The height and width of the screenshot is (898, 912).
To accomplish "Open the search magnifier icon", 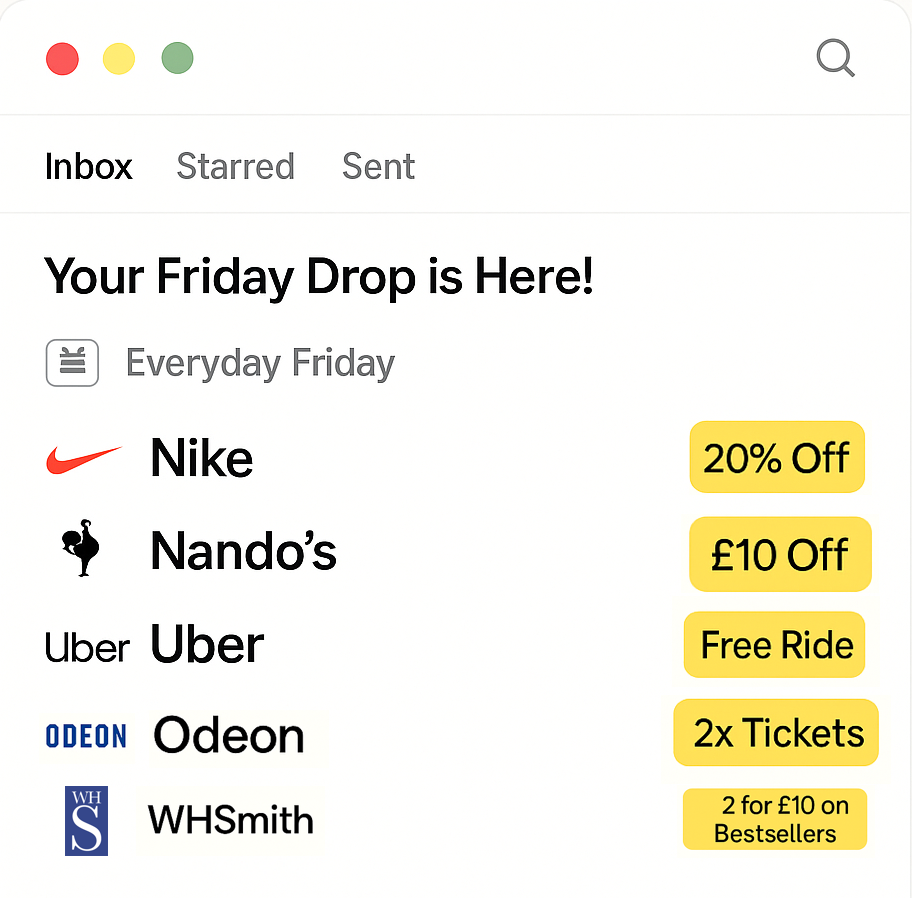I will point(836,58).
